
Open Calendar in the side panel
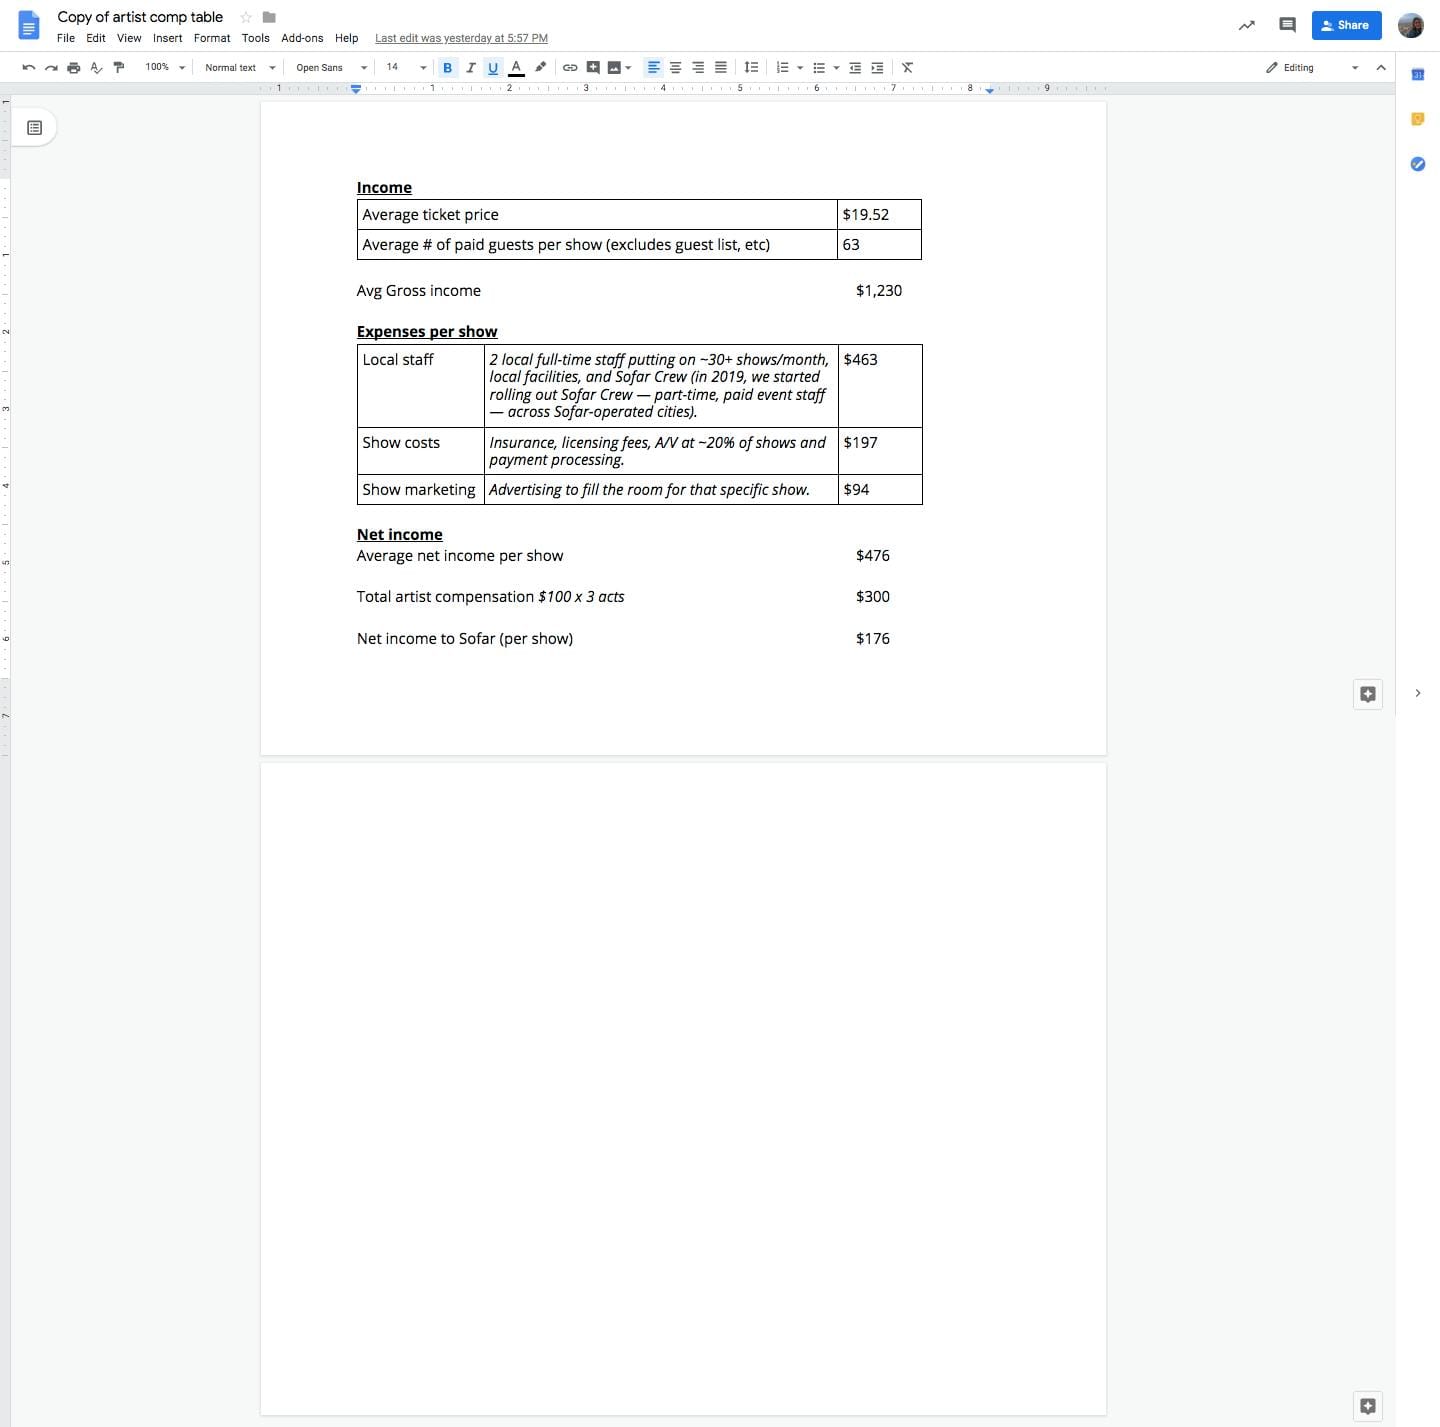point(1418,75)
